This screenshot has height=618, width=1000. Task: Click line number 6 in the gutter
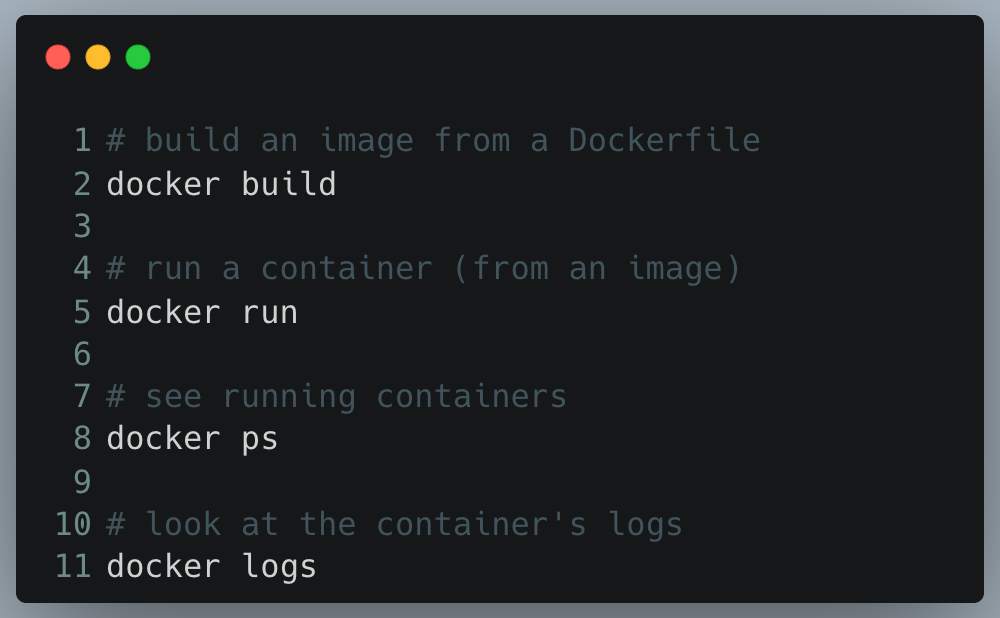(82, 354)
